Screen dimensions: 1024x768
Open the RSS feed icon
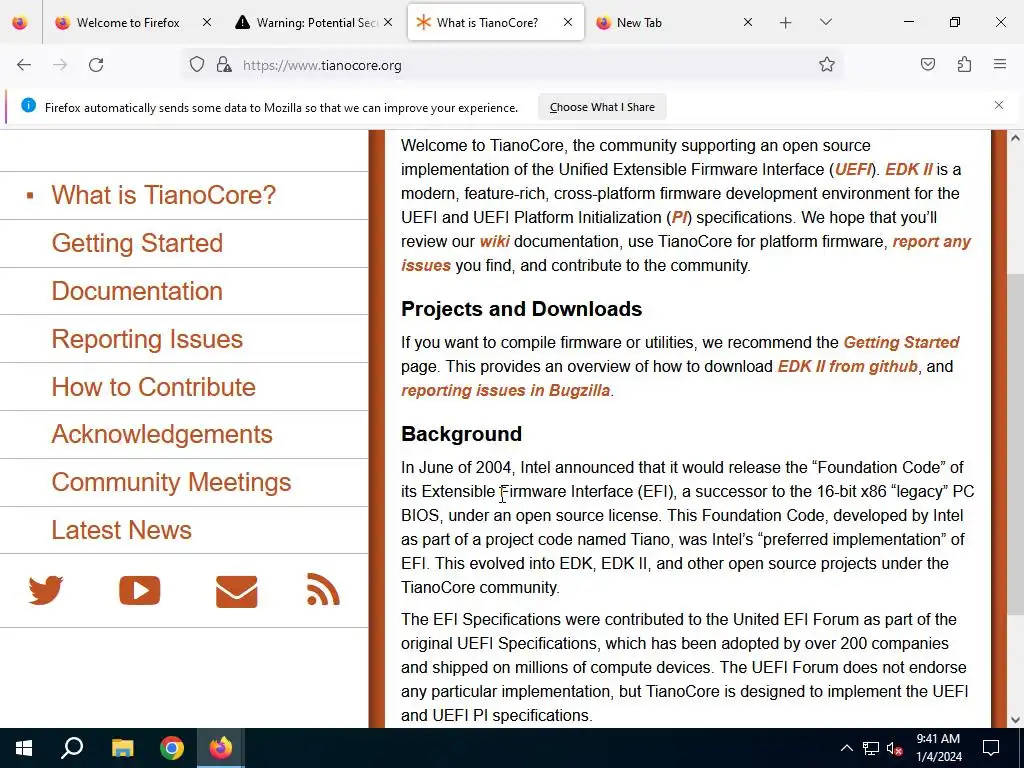click(323, 589)
